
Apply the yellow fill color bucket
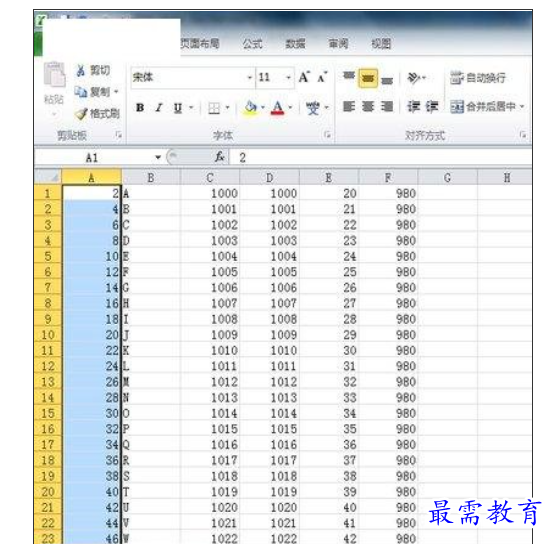pyautogui.click(x=250, y=108)
